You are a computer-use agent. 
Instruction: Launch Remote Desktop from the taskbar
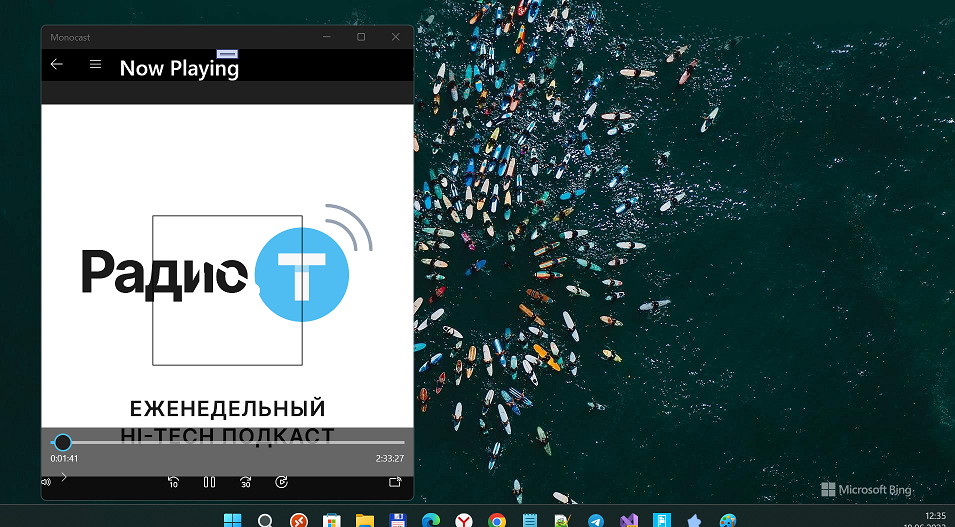(298, 521)
